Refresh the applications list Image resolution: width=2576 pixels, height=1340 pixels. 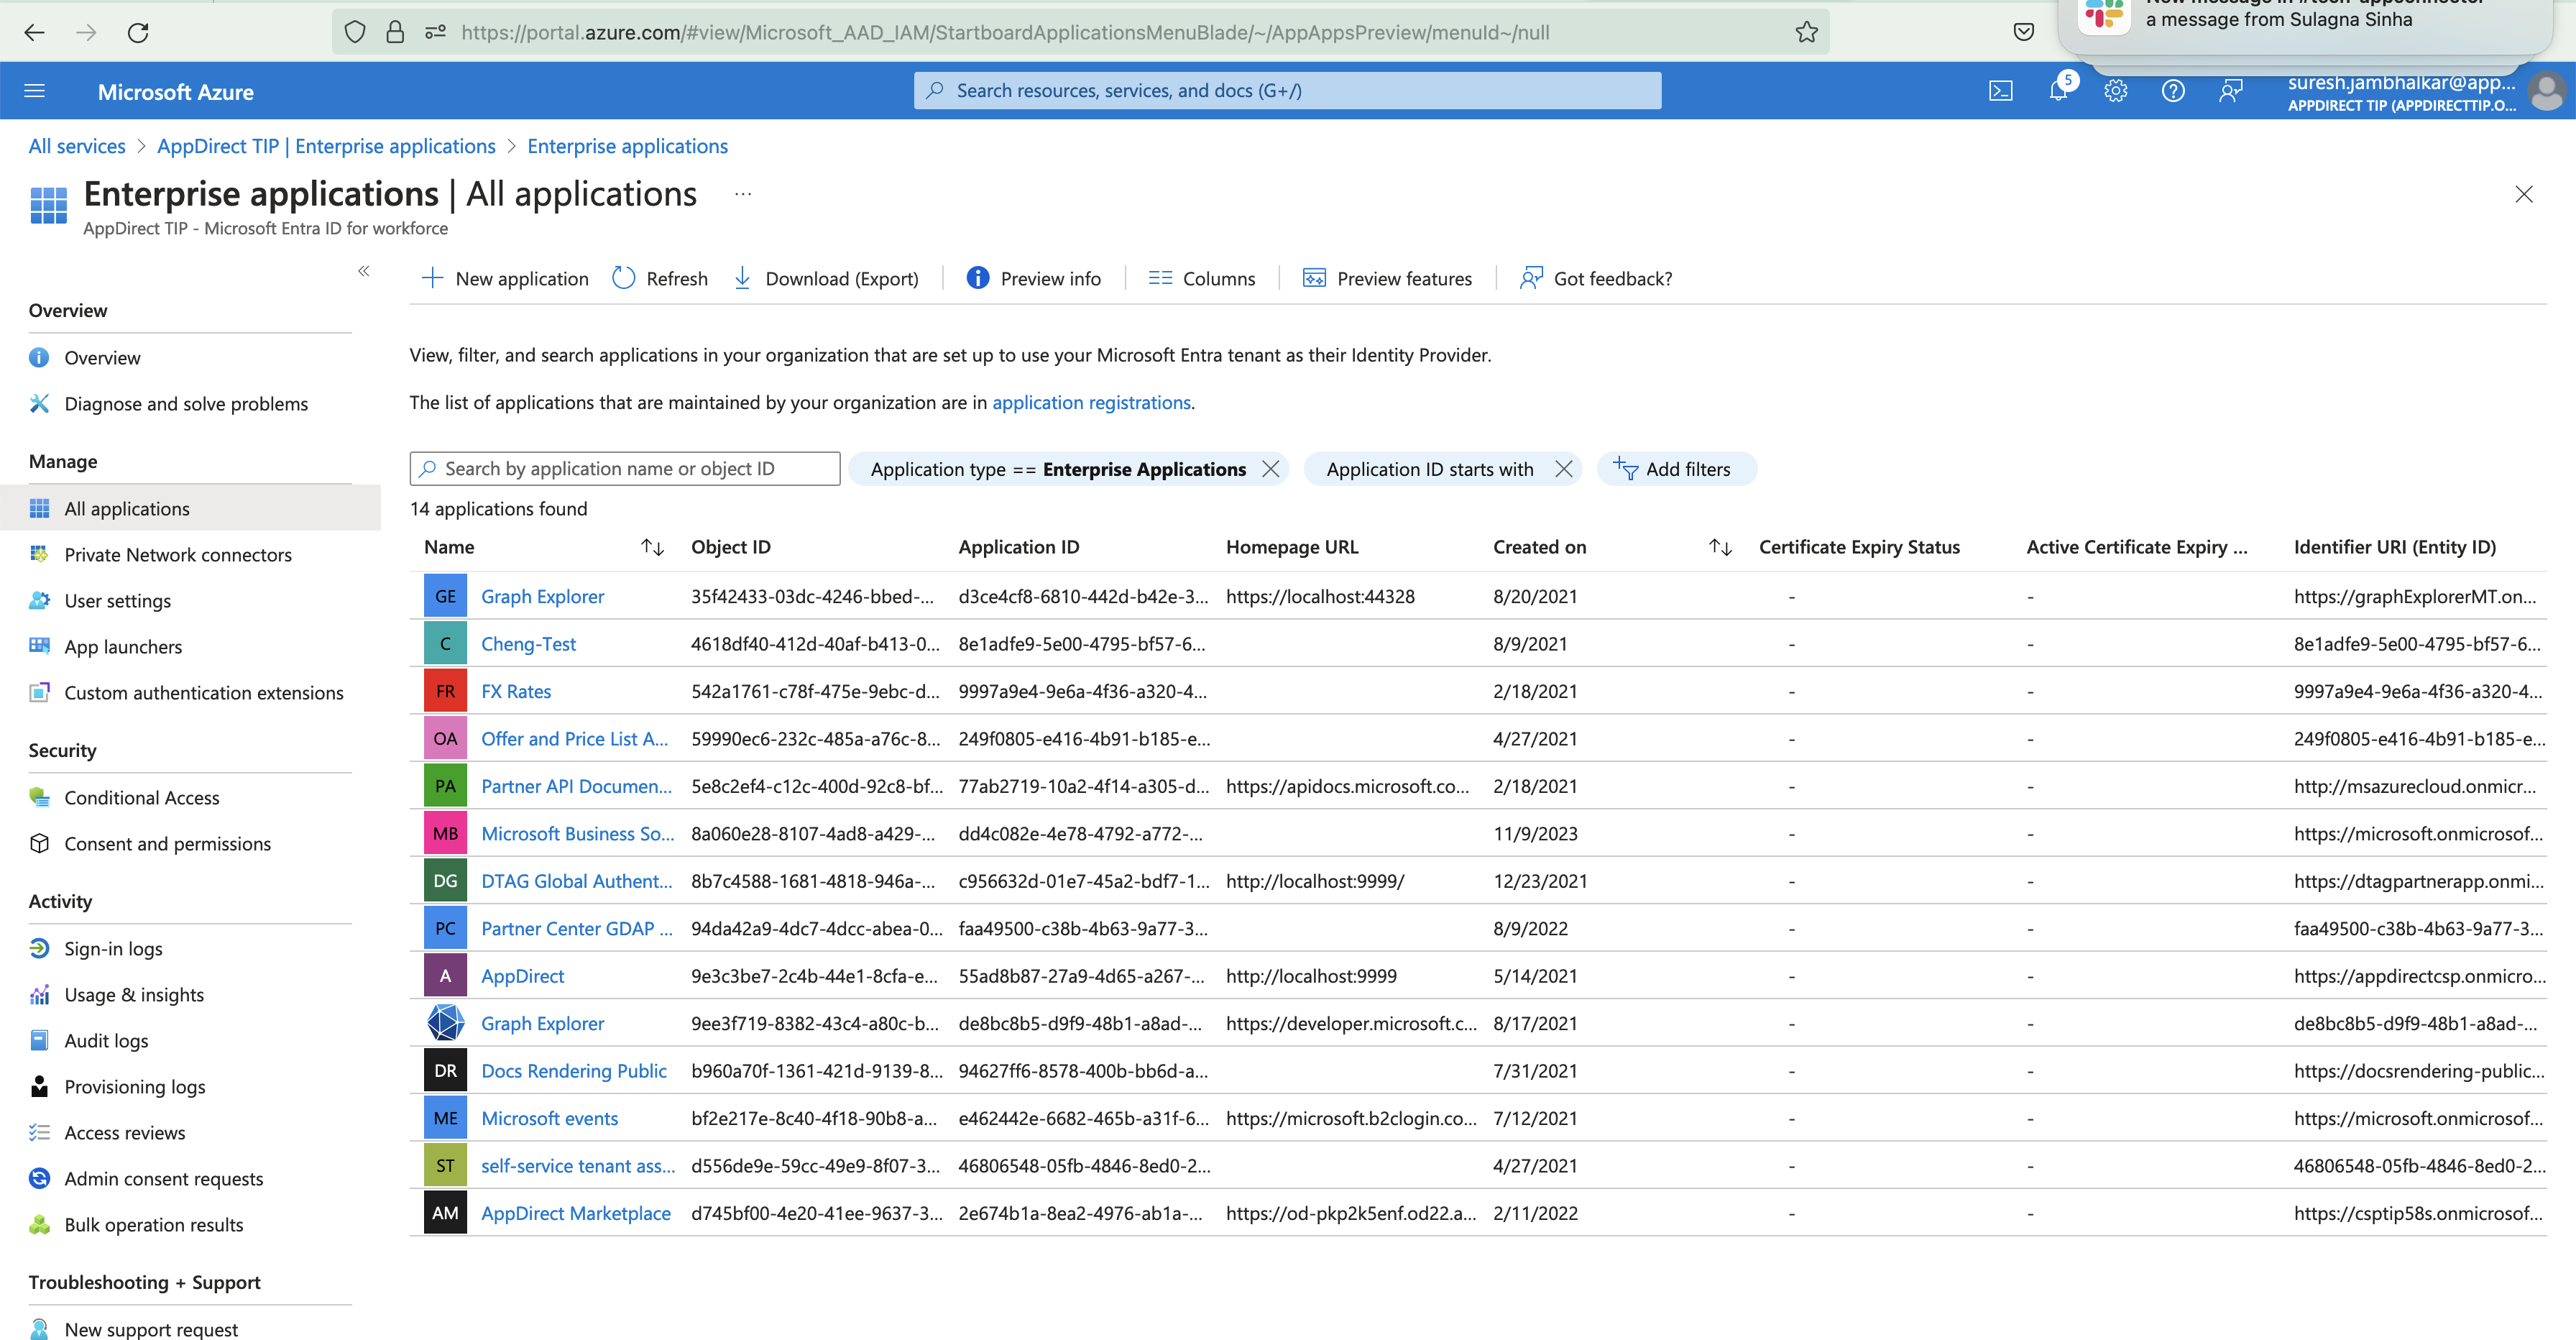660,278
